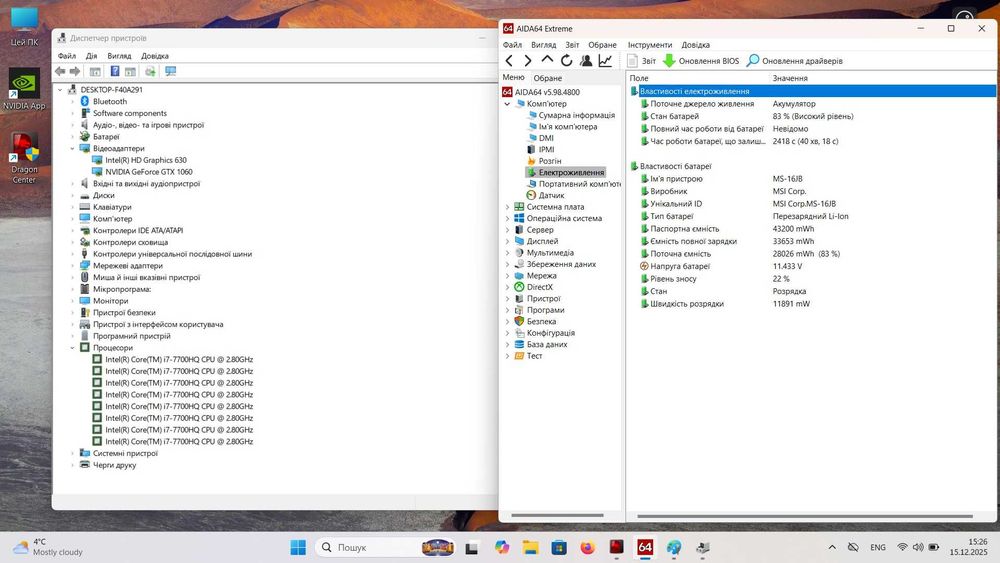Click the Оновлення BIOS button

click(x=701, y=61)
